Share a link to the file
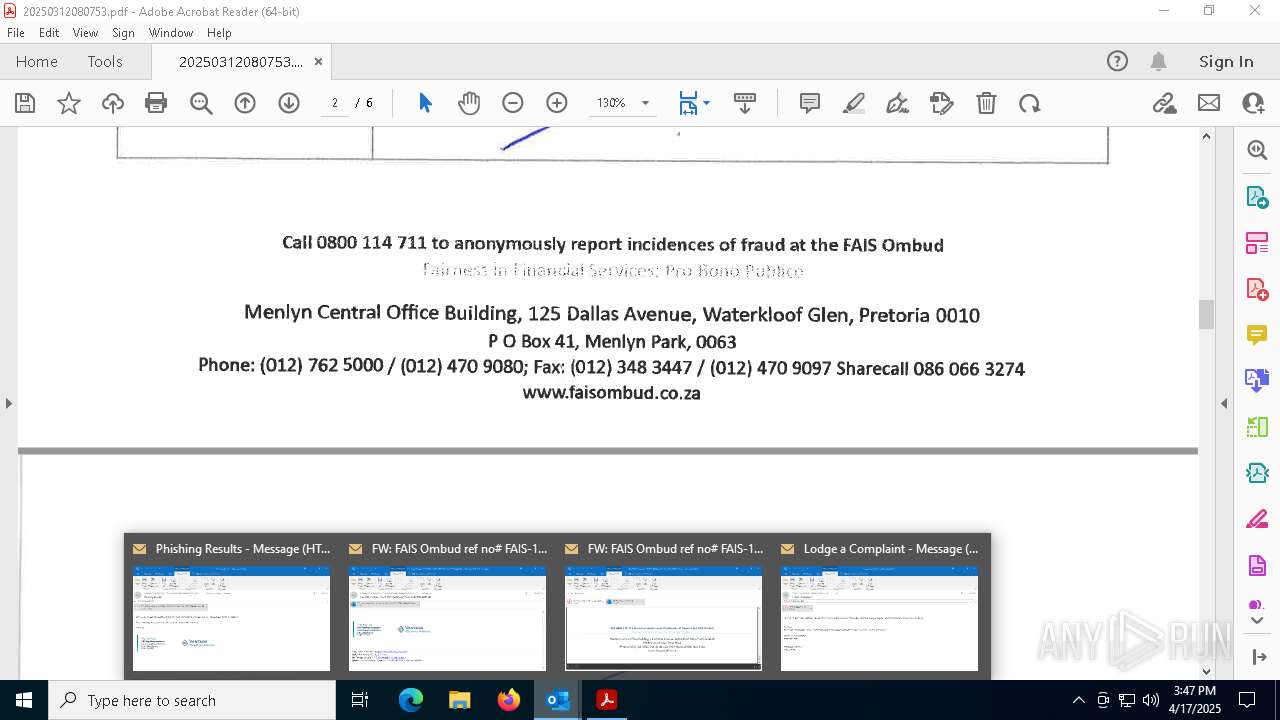The image size is (1280, 720). [x=1165, y=103]
